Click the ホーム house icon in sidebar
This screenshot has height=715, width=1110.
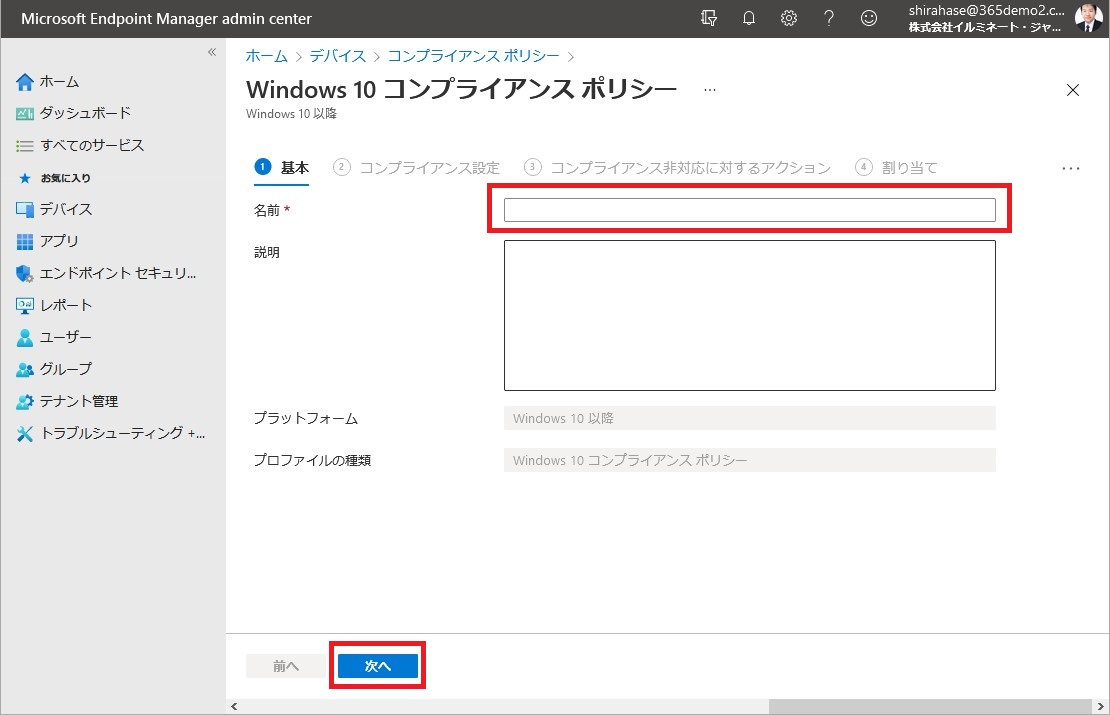click(25, 82)
